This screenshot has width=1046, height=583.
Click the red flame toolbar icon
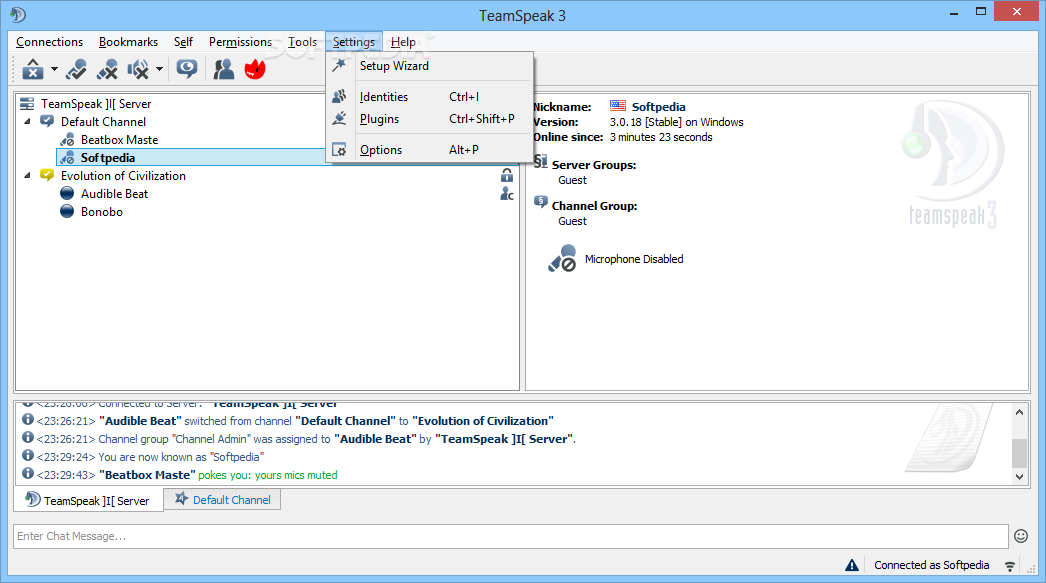pyautogui.click(x=255, y=69)
